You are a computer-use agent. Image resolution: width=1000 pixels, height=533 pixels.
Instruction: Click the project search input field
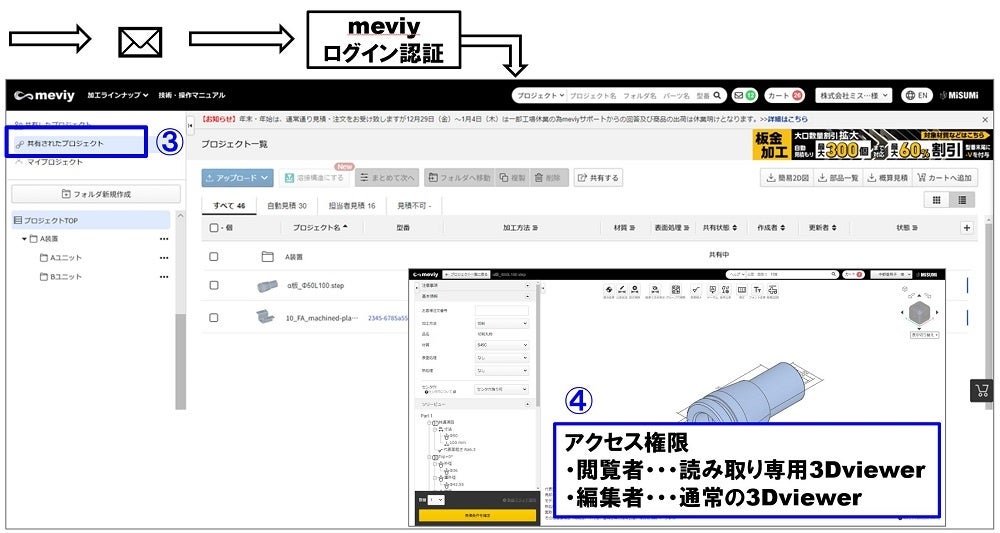click(x=639, y=96)
